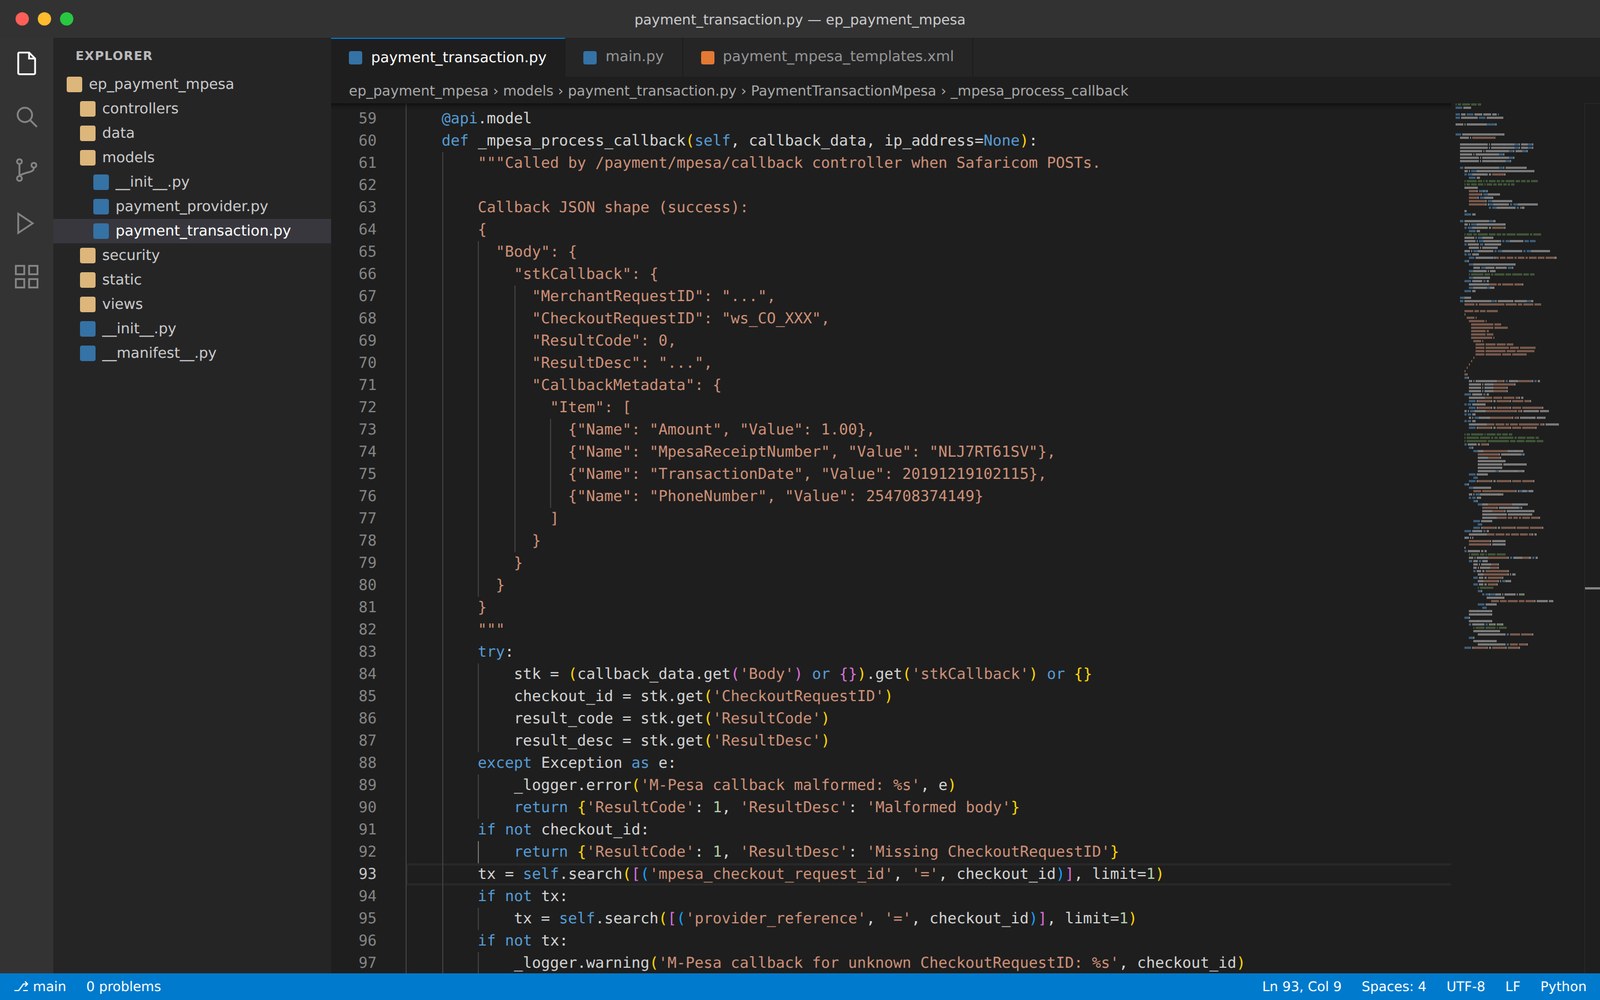Click payment_transaction.py breadcrumb segment

[x=652, y=91]
